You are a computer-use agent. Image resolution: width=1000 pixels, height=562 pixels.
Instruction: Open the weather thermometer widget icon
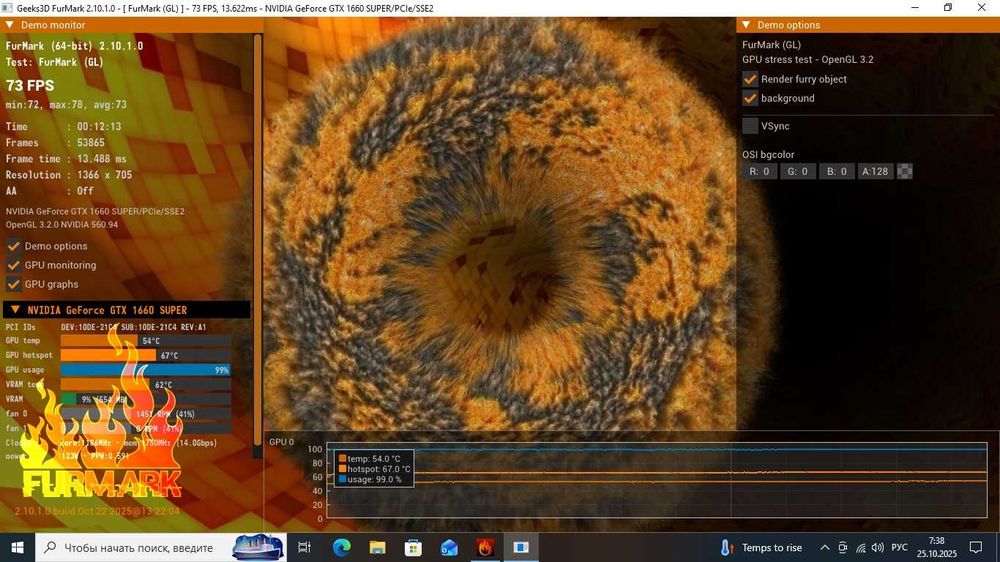click(726, 547)
